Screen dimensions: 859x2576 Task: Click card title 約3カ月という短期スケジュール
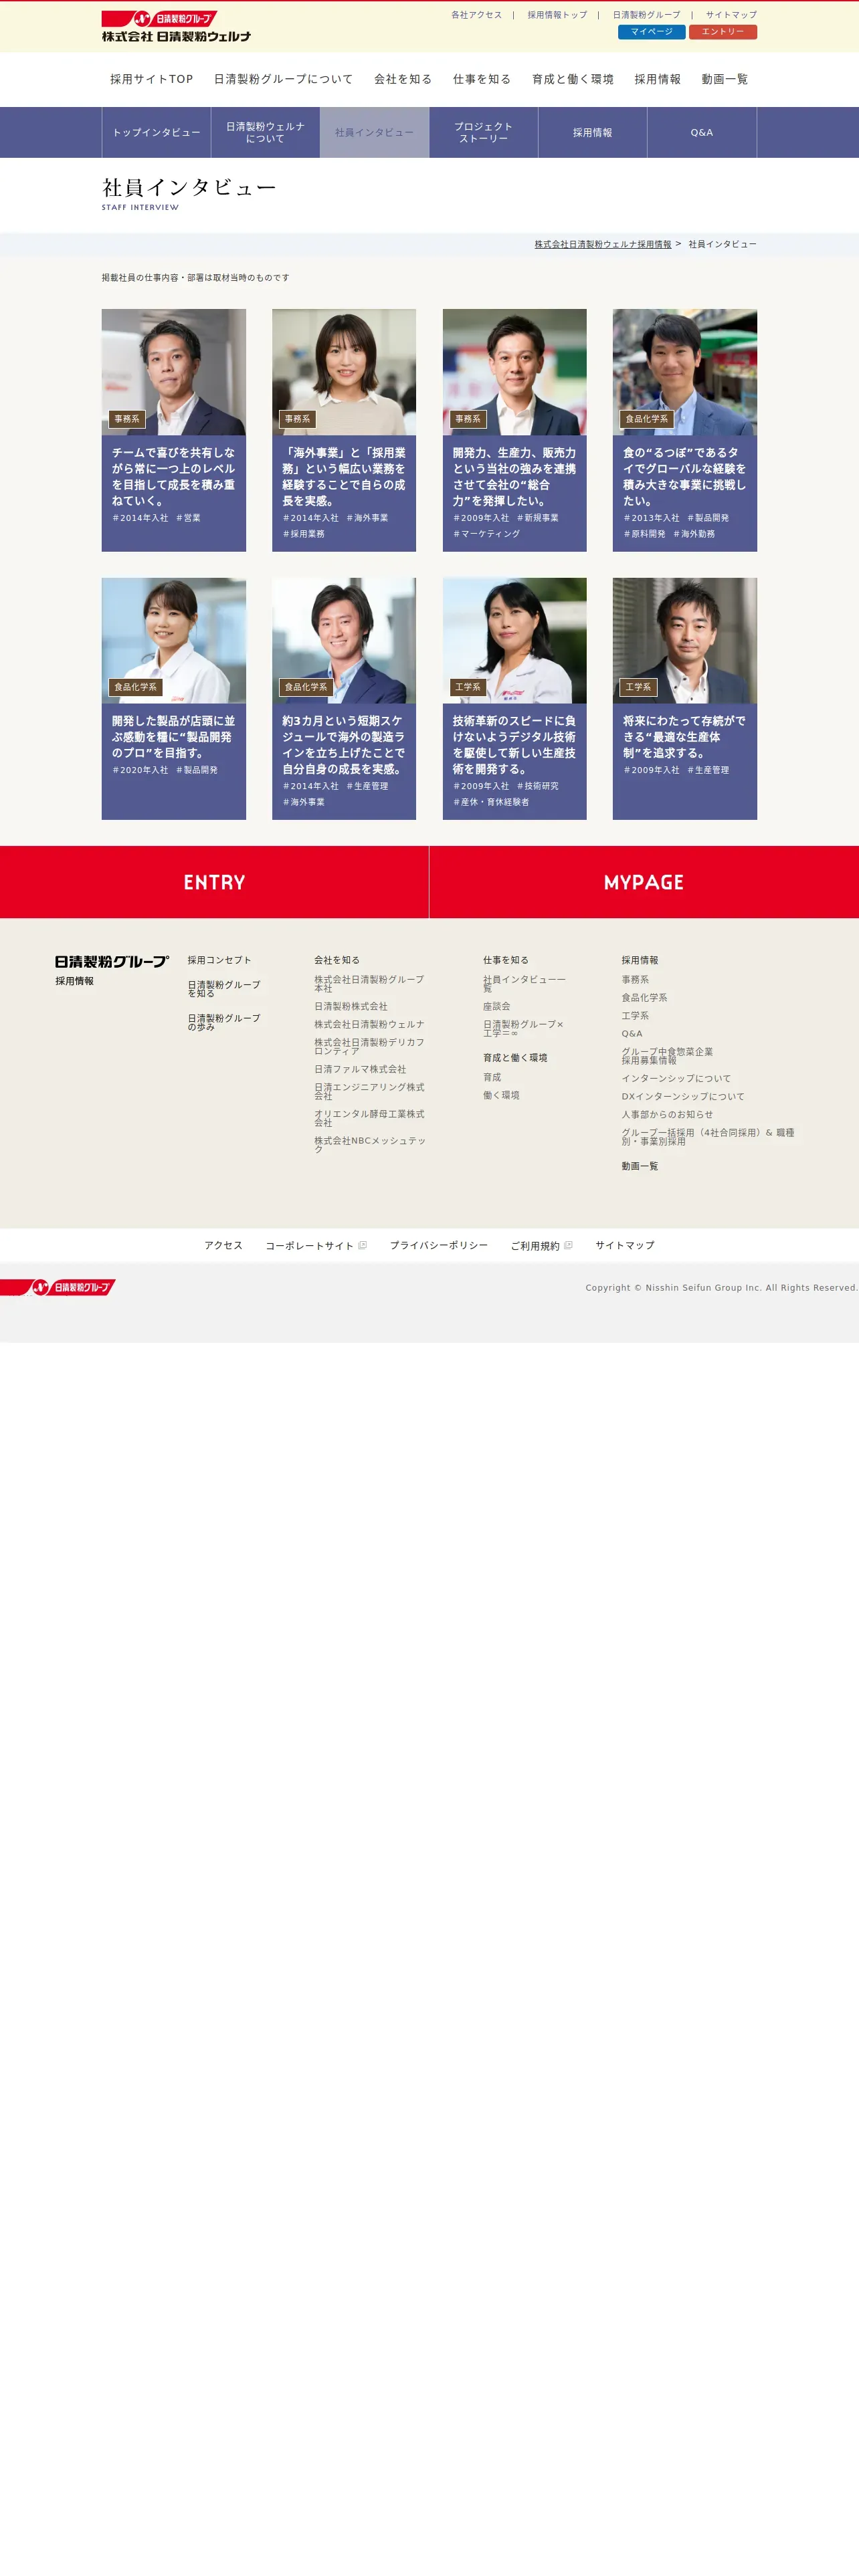click(x=344, y=744)
